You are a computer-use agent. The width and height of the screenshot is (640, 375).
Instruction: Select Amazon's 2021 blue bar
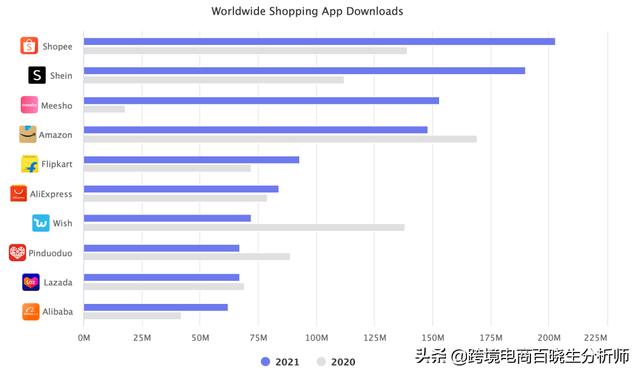[x=256, y=130]
